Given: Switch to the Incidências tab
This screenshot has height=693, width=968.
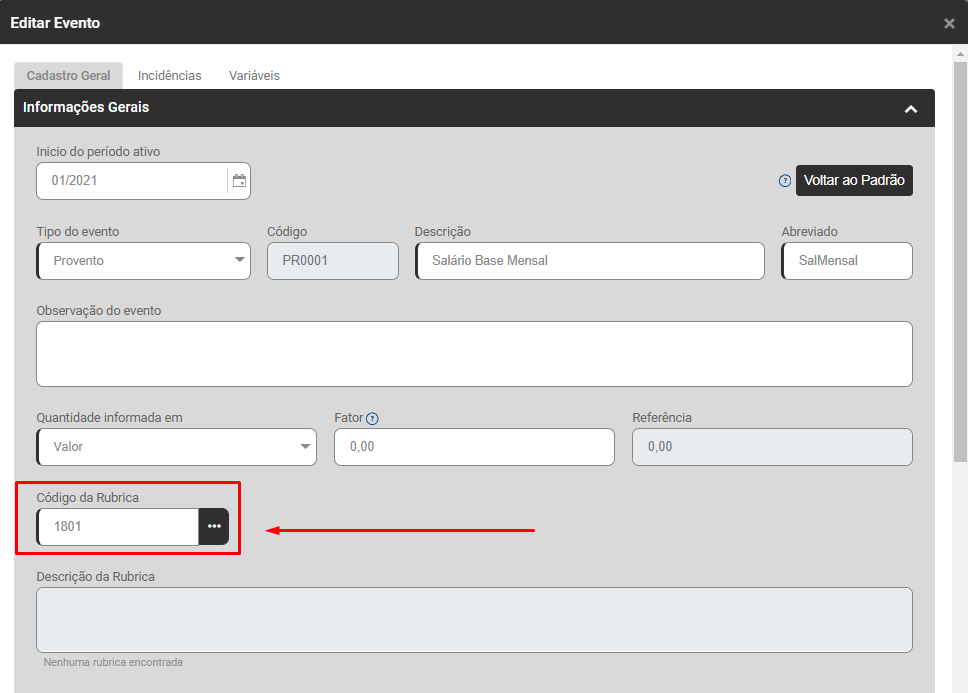Looking at the screenshot, I should pyautogui.click(x=169, y=76).
